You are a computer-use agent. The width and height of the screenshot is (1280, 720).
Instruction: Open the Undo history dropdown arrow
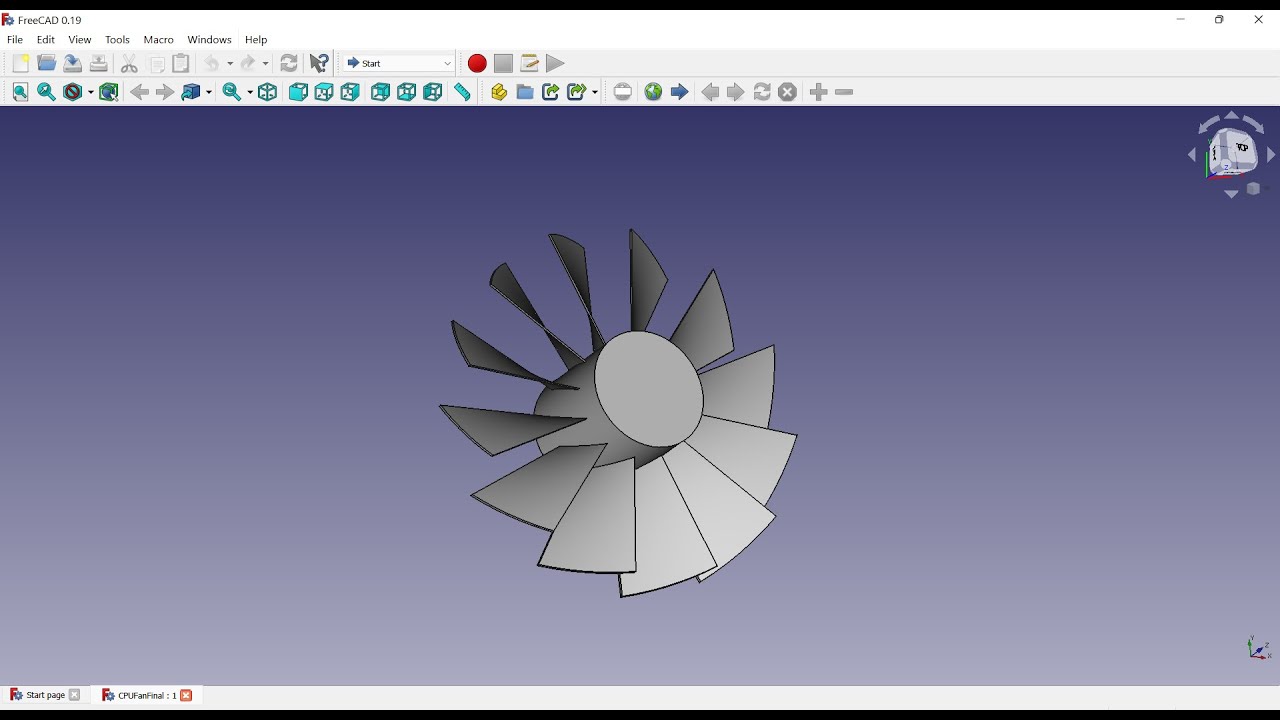click(x=230, y=64)
